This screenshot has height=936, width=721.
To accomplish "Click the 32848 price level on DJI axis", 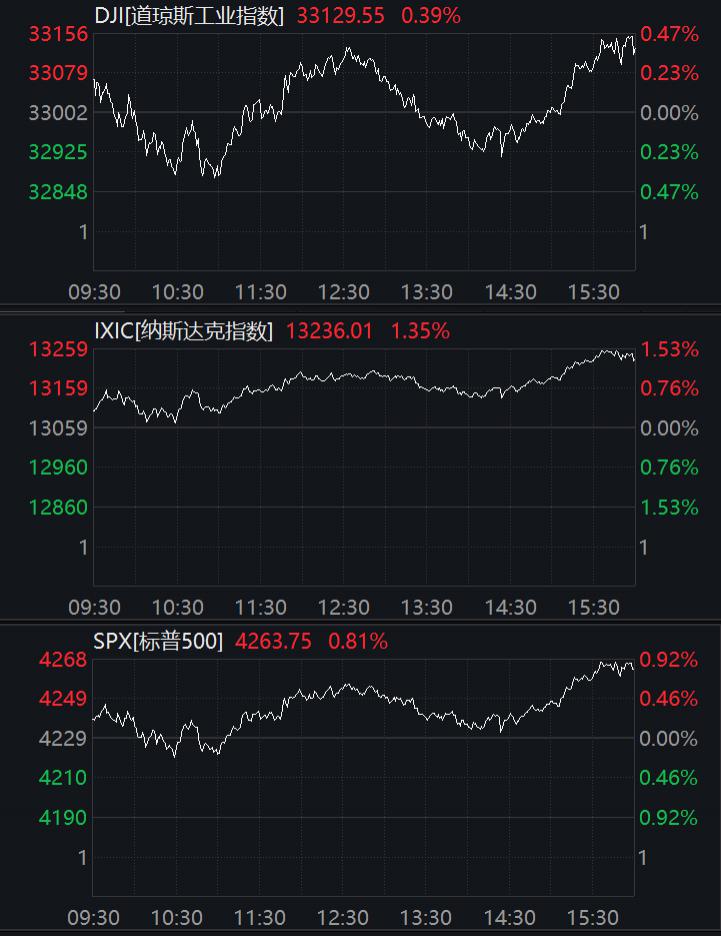I will [58, 192].
